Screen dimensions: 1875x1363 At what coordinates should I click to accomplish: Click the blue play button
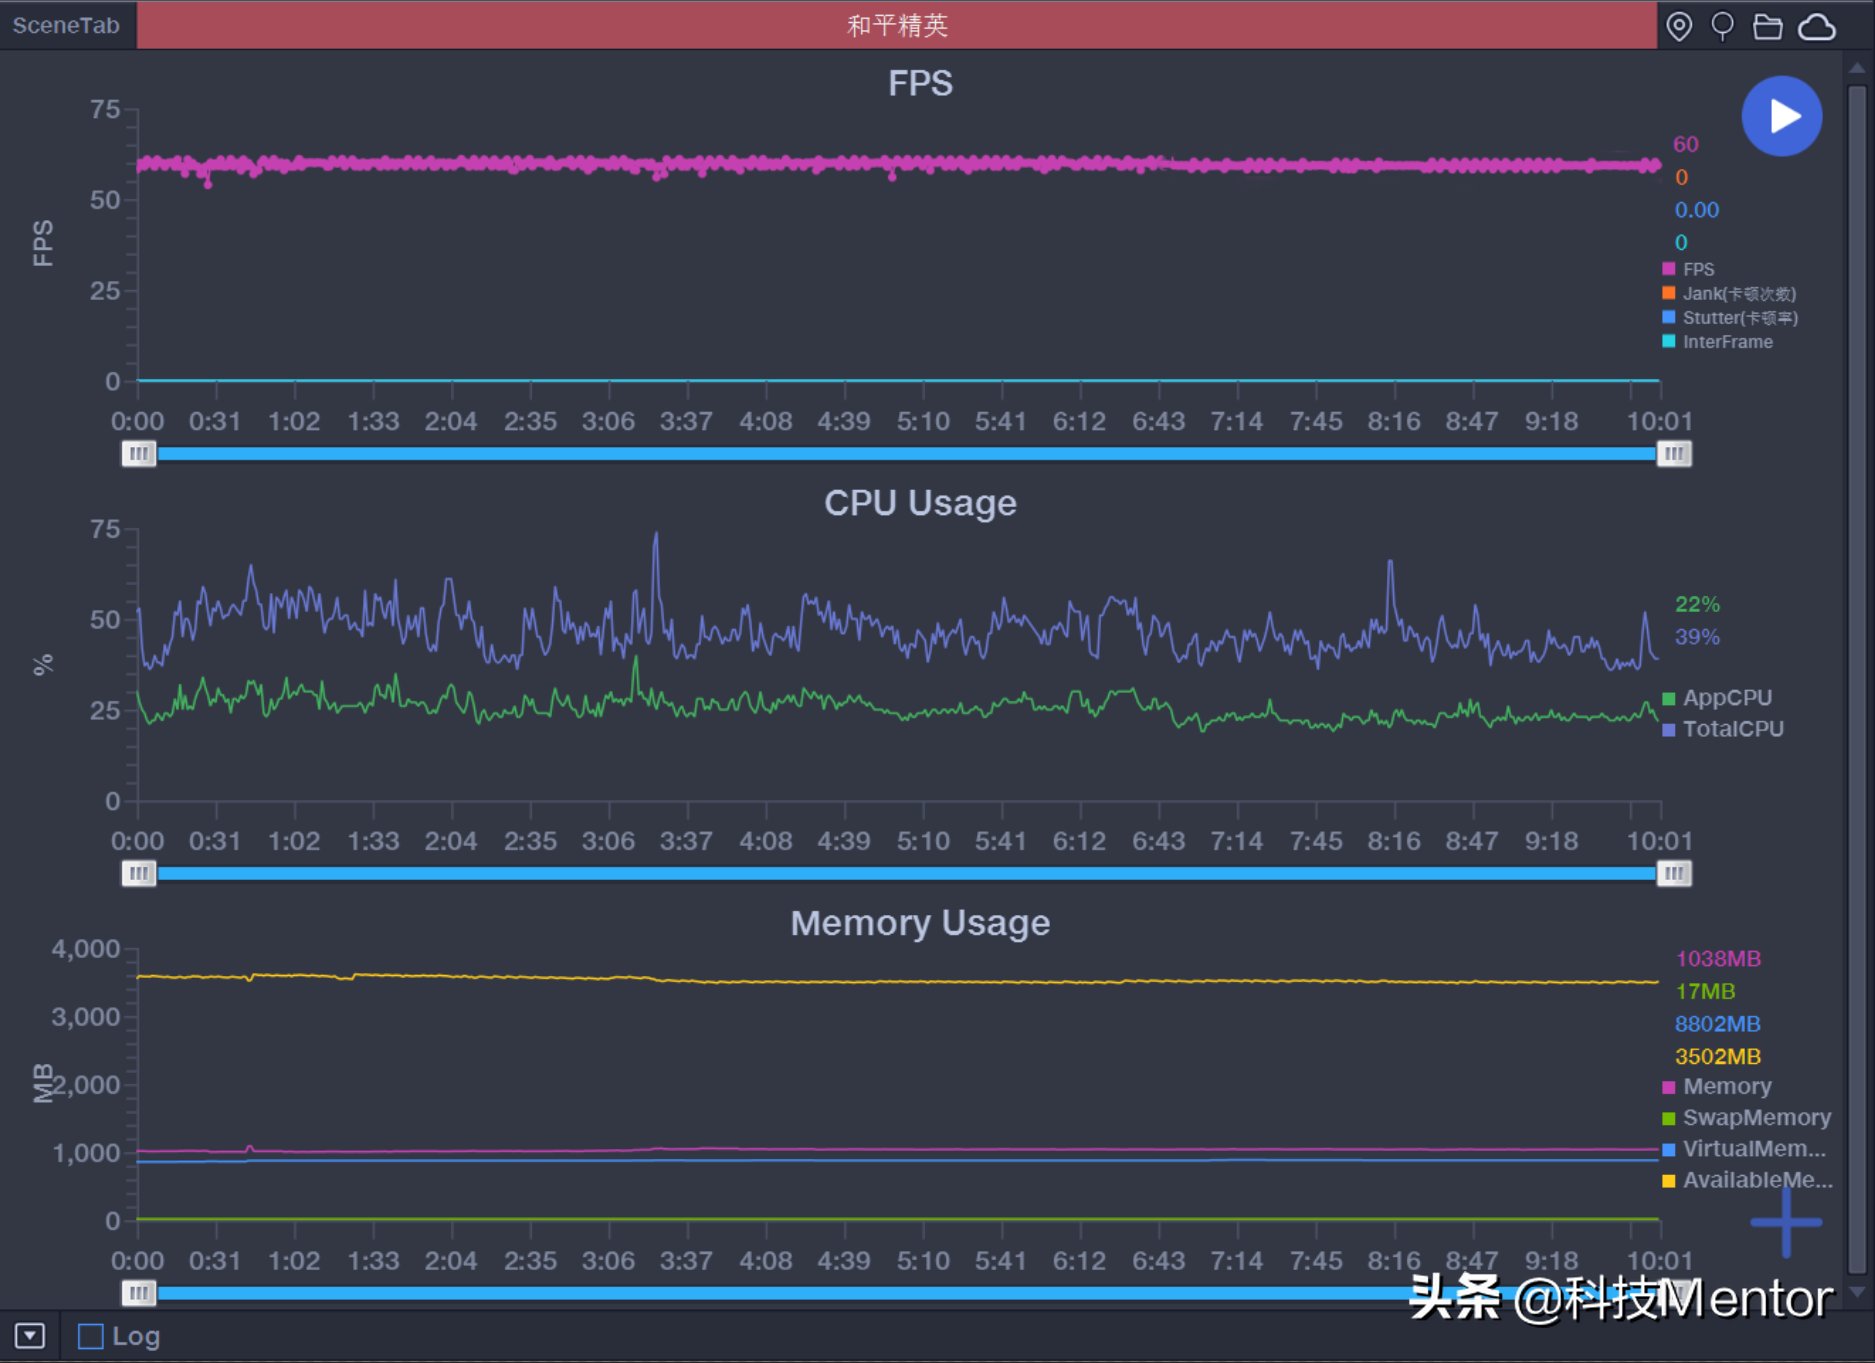tap(1781, 116)
